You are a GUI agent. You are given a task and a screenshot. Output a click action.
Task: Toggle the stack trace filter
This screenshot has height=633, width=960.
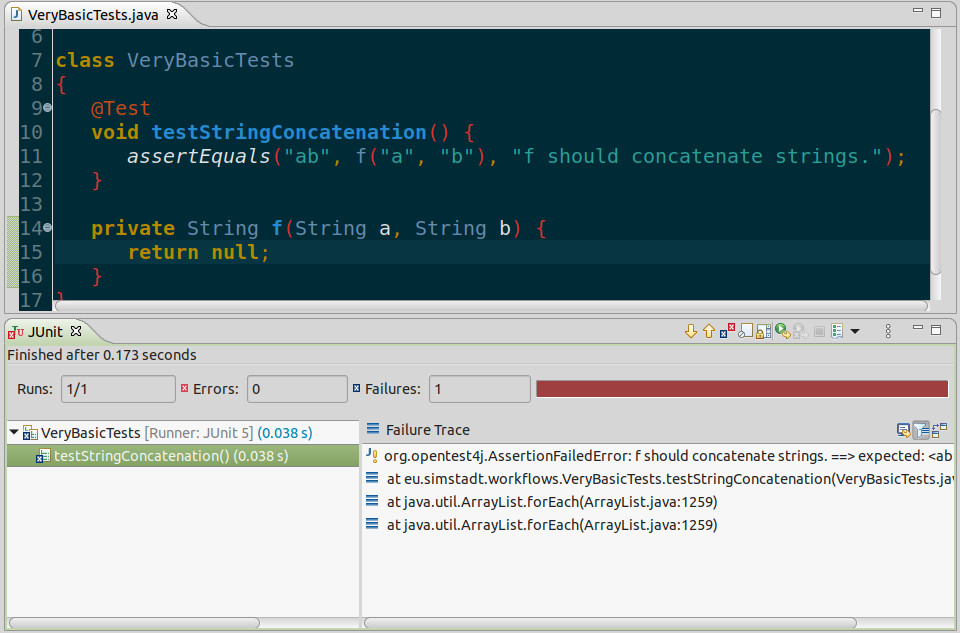[921, 430]
